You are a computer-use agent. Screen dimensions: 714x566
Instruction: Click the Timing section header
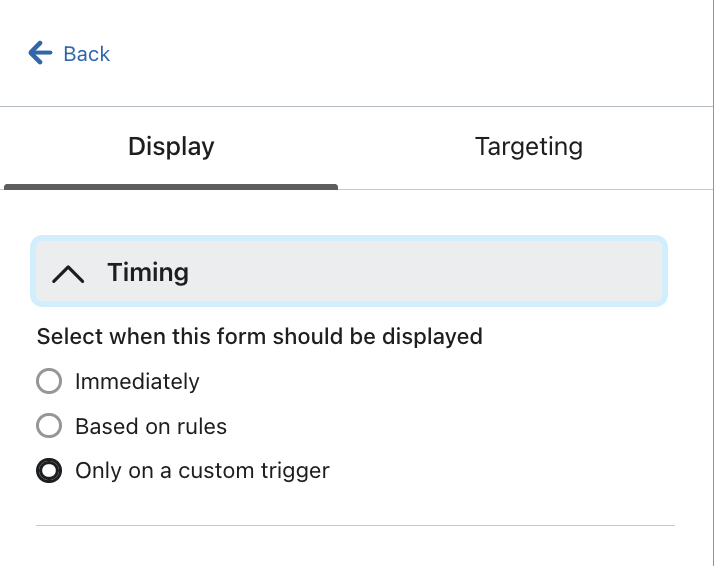[349, 272]
